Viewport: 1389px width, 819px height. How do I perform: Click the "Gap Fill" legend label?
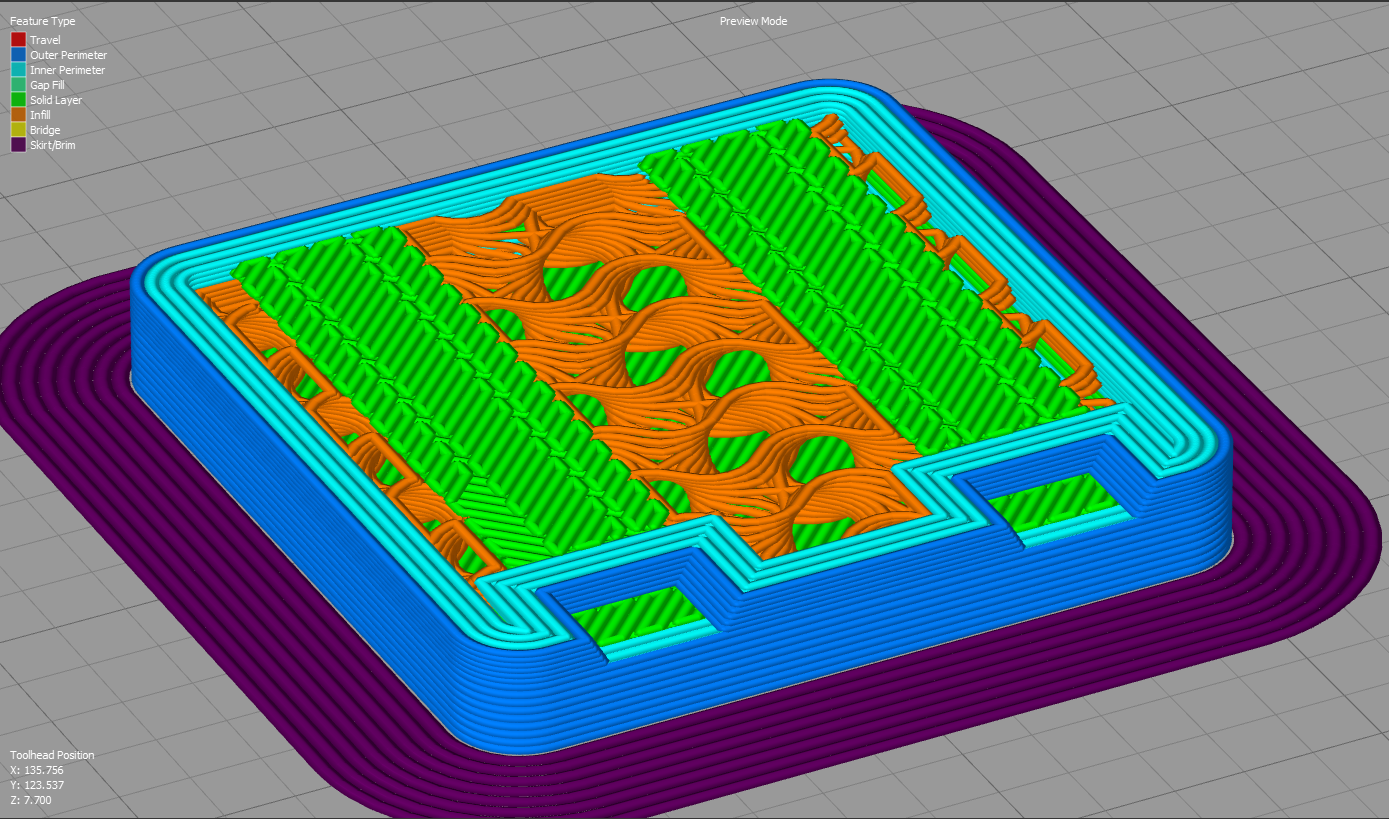(49, 85)
